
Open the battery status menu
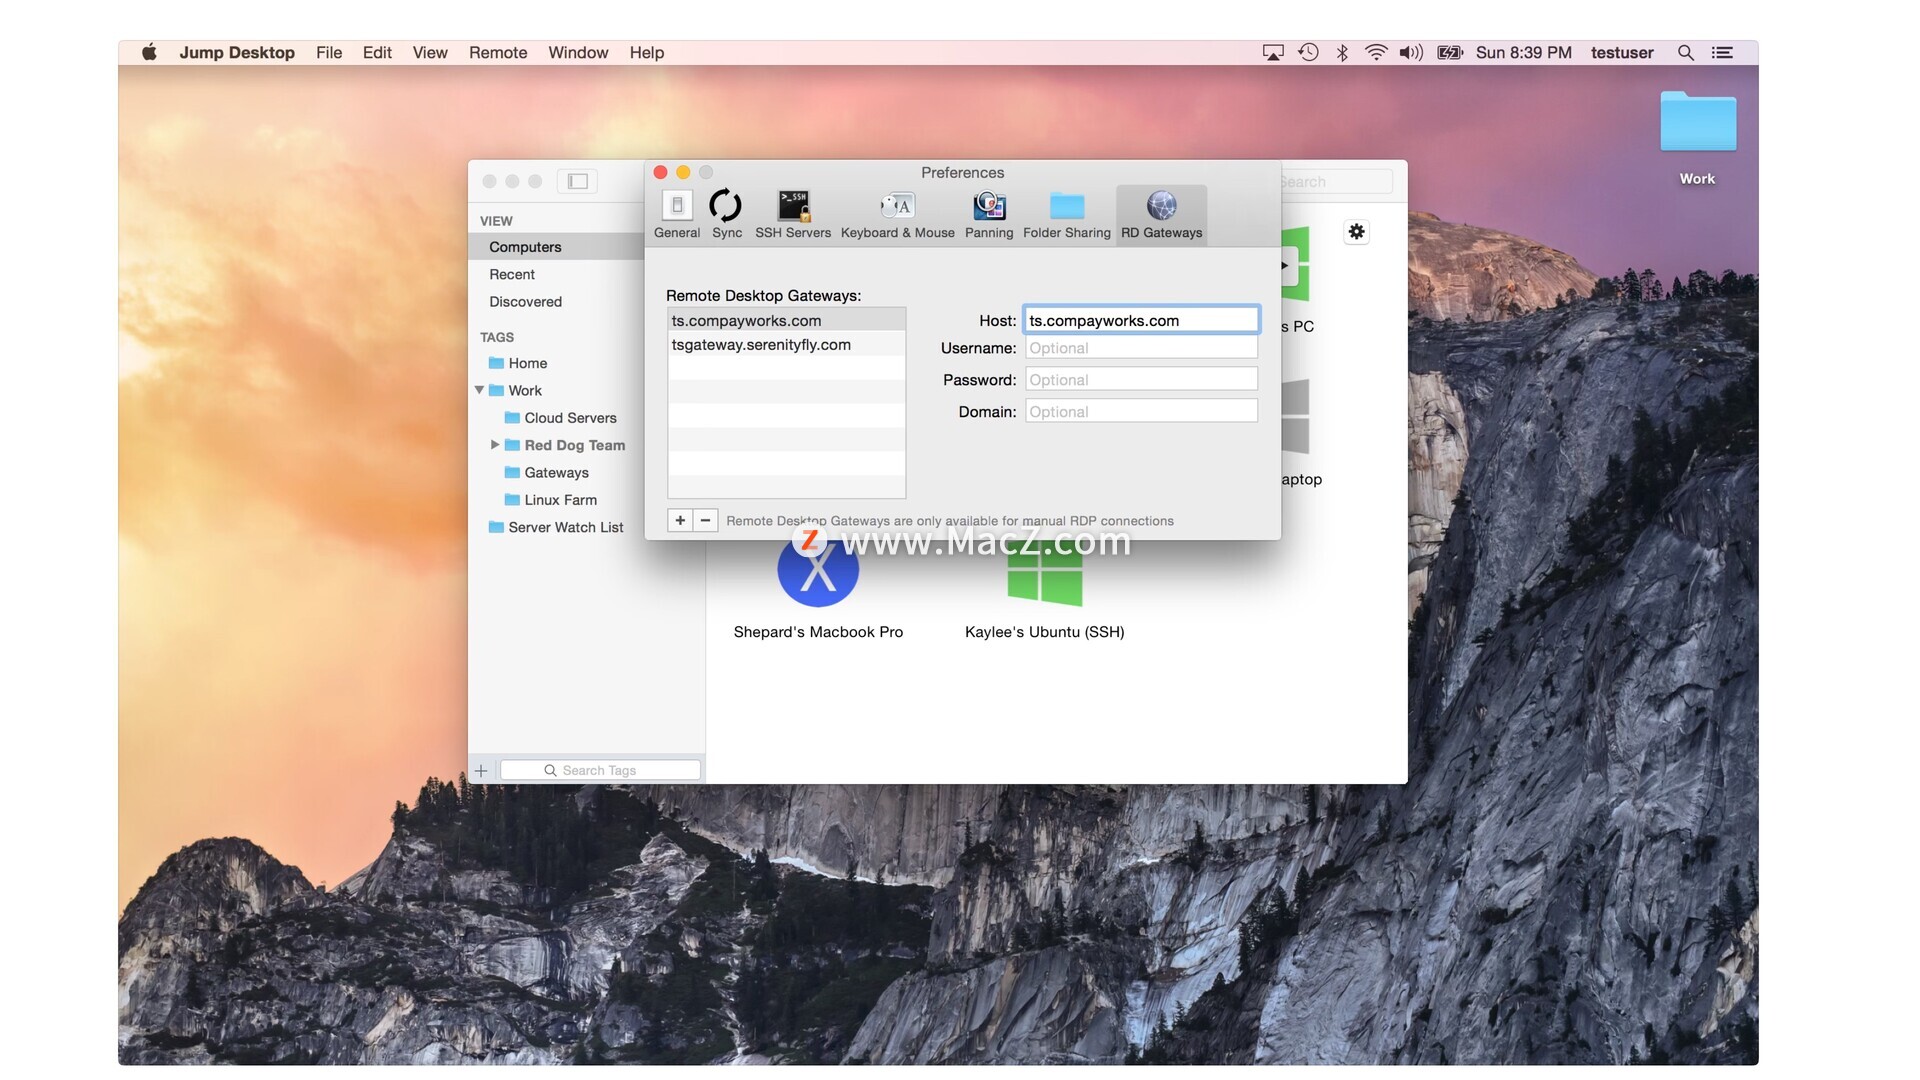coord(1450,52)
